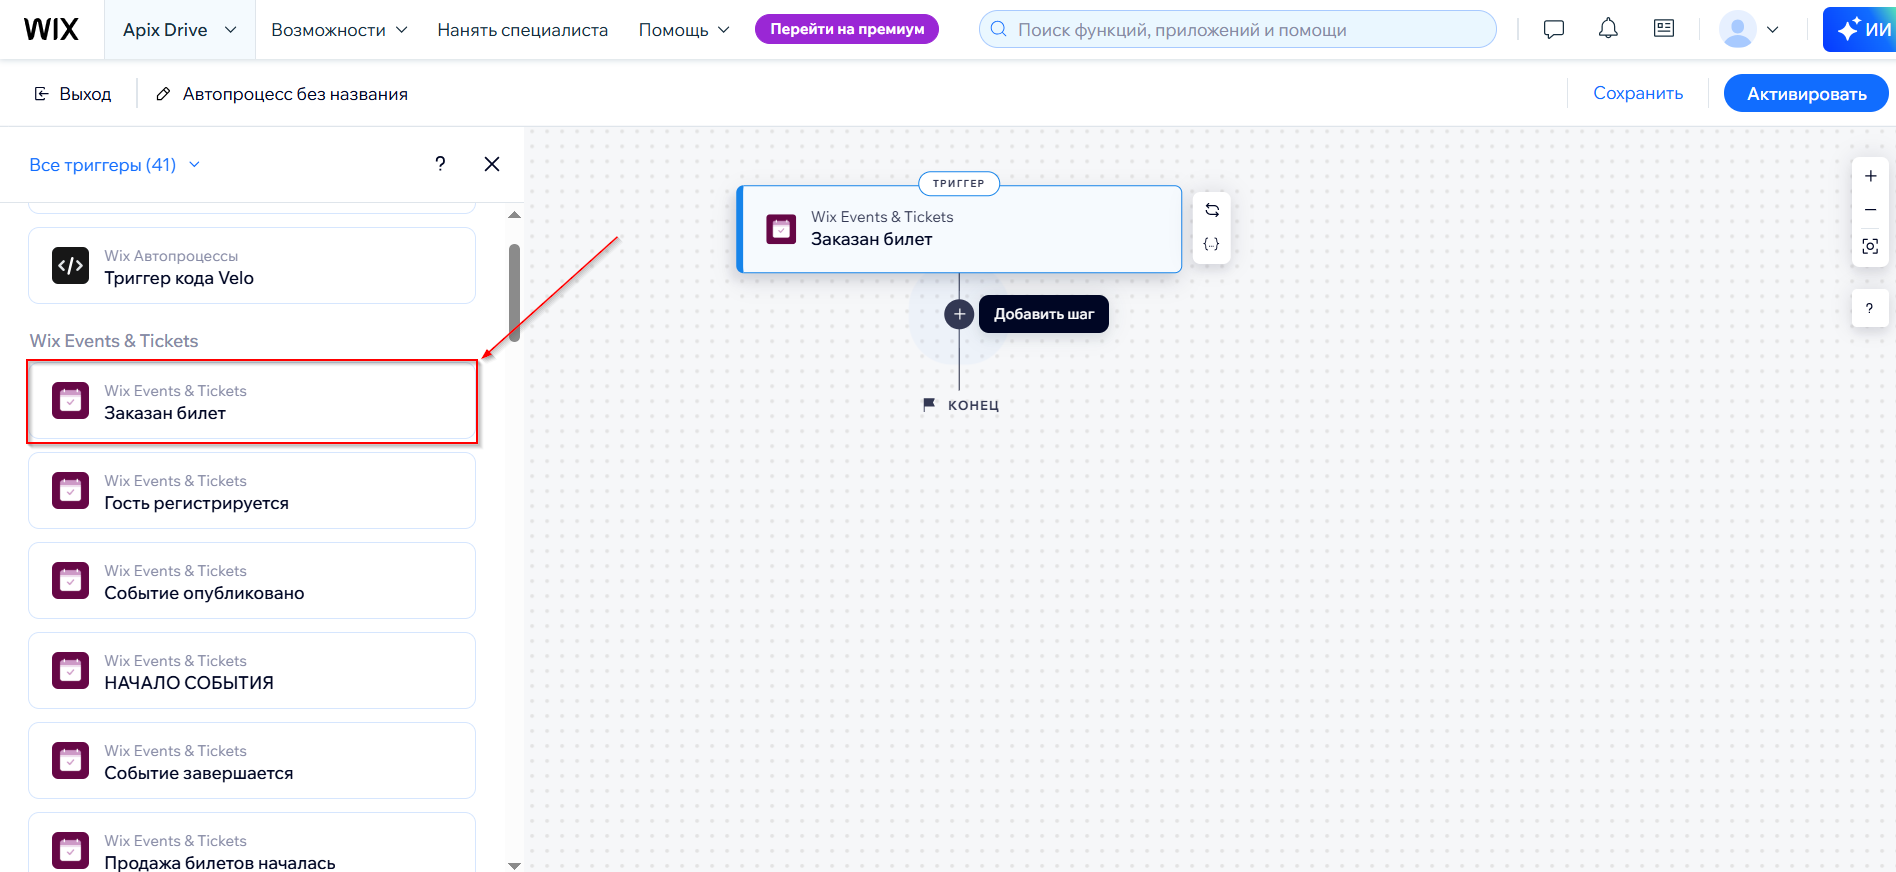
Task: Open canvas help question mark
Action: tap(1870, 308)
